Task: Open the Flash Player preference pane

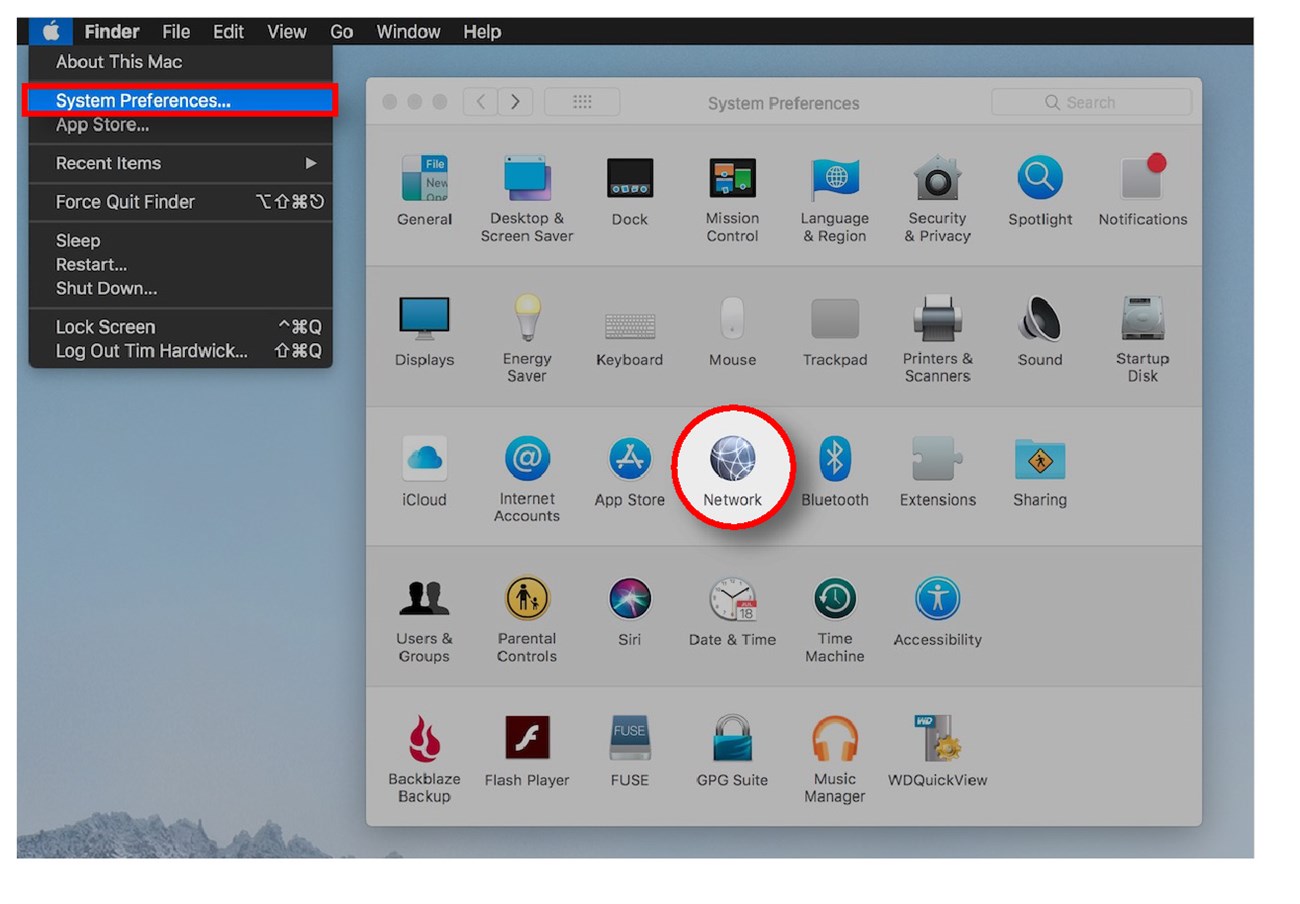Action: [x=527, y=752]
